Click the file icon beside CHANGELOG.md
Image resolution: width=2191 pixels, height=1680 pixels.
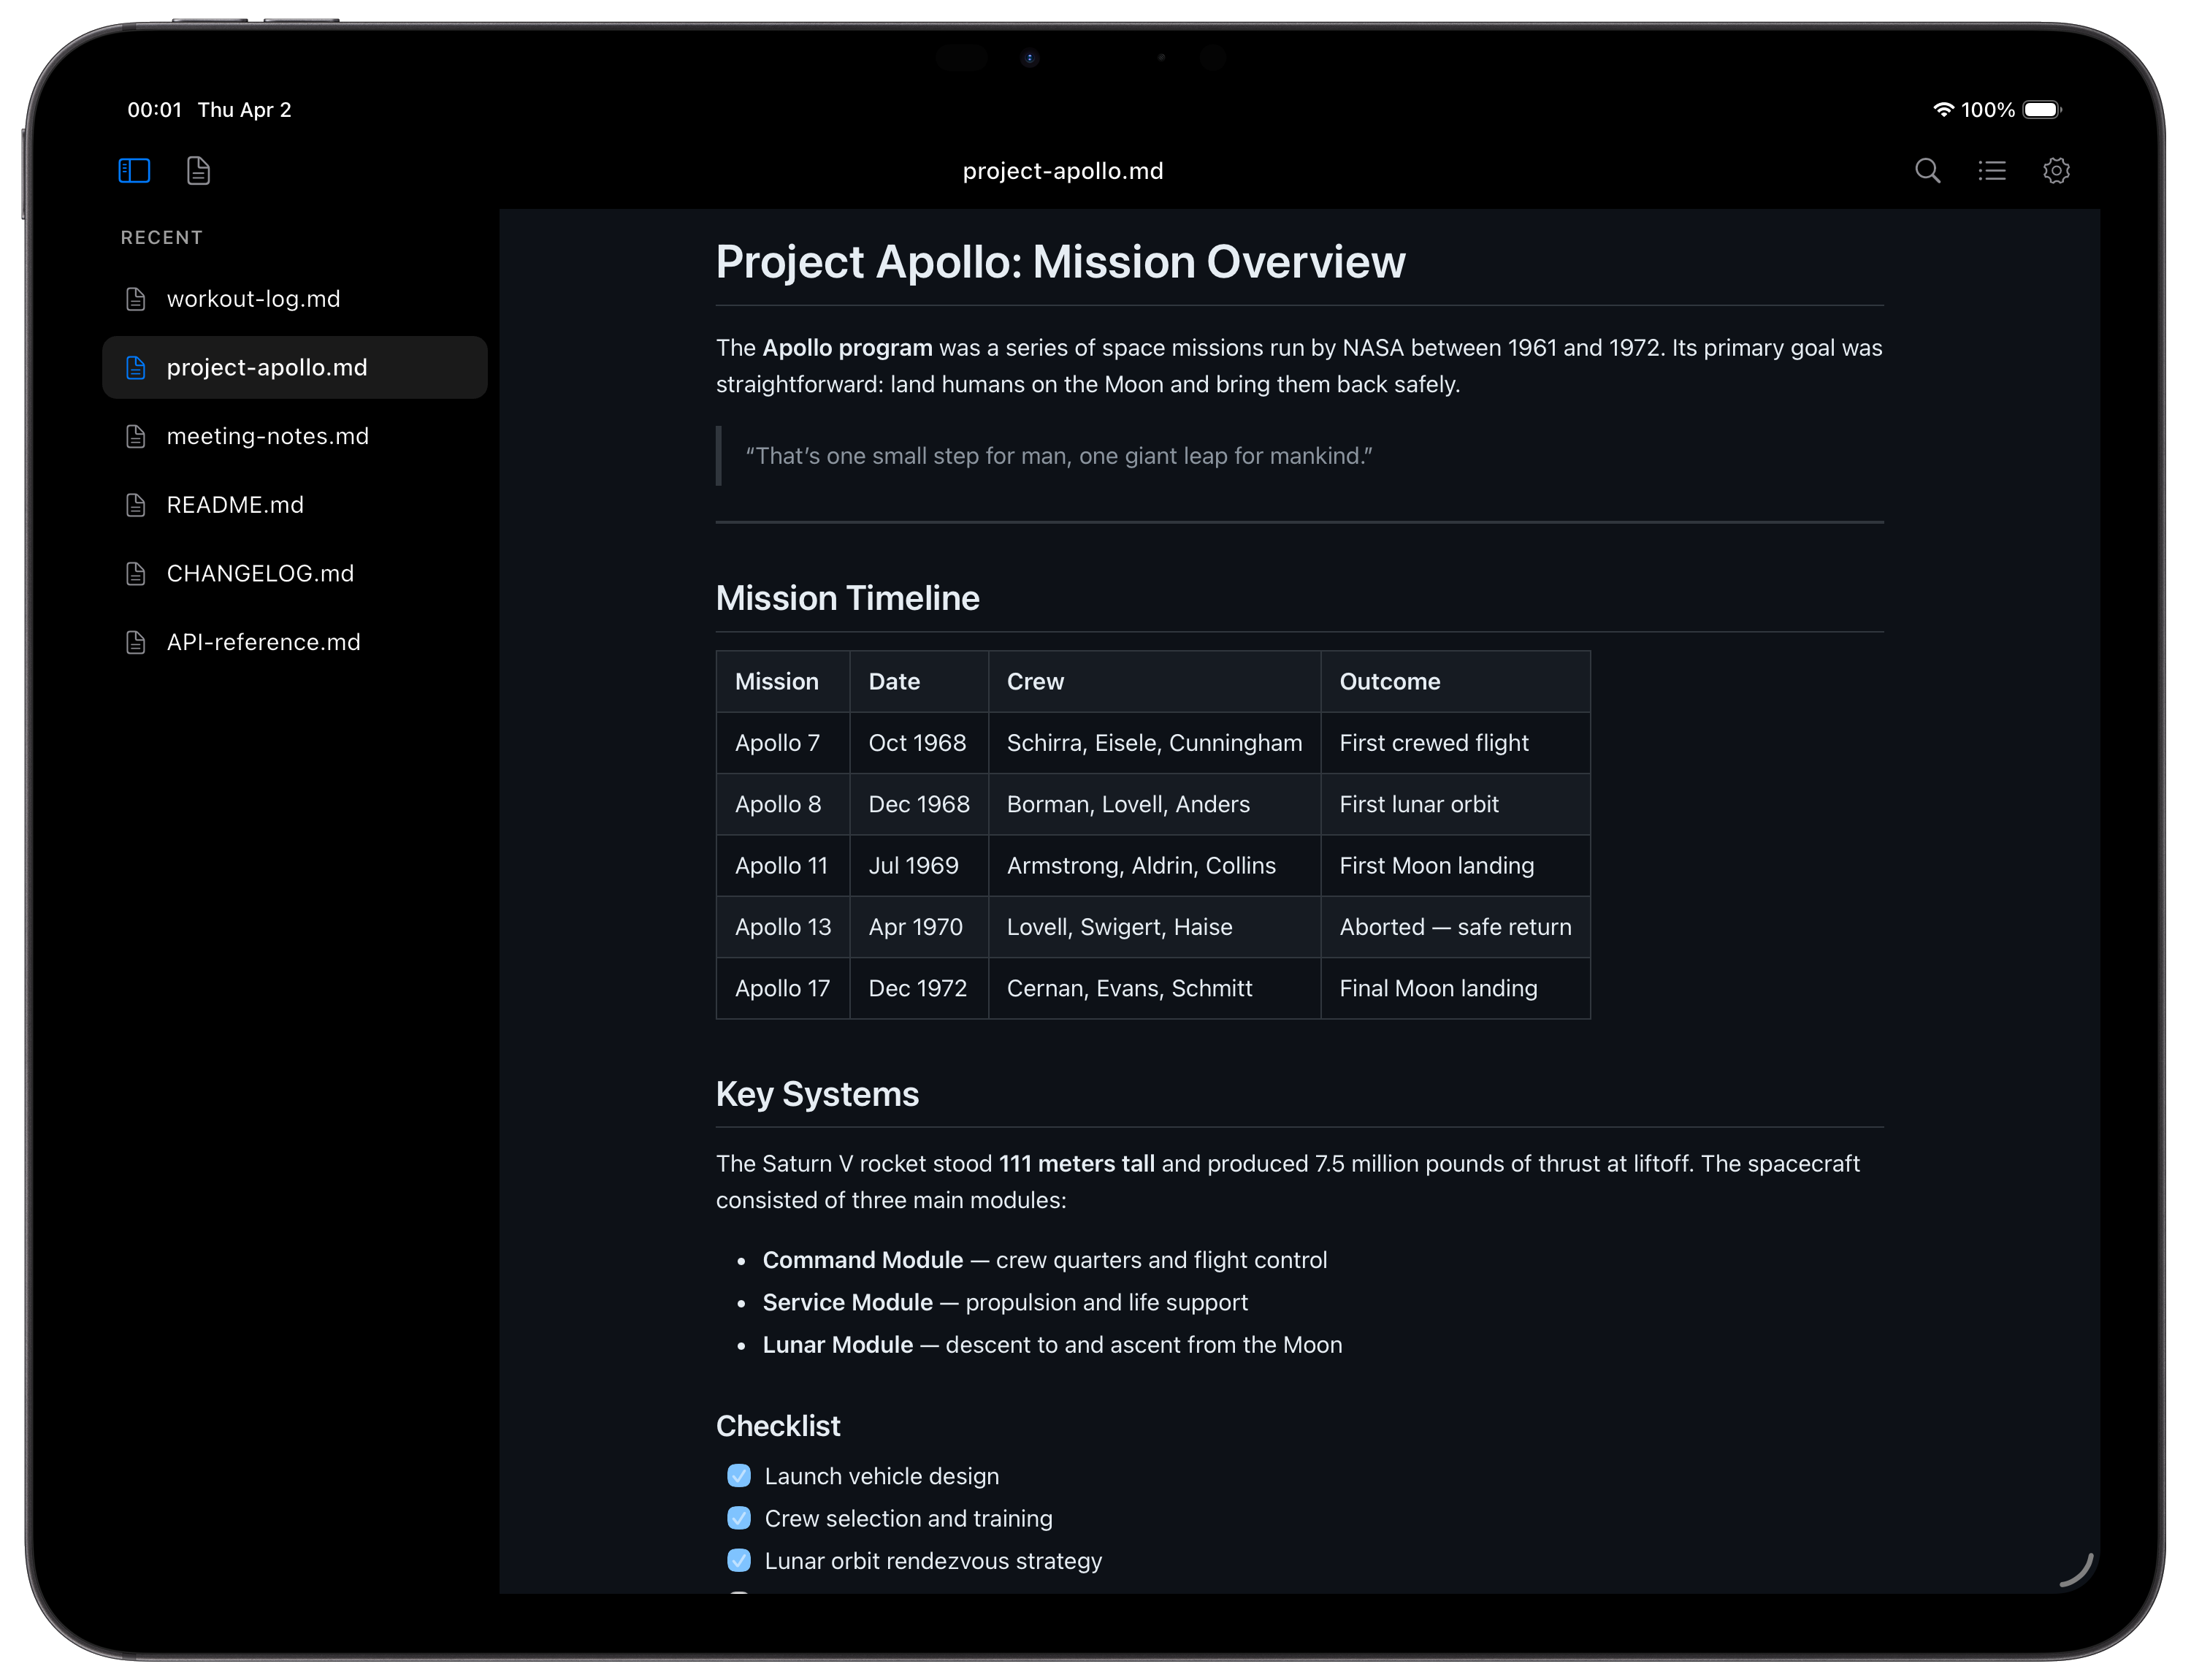tap(136, 573)
